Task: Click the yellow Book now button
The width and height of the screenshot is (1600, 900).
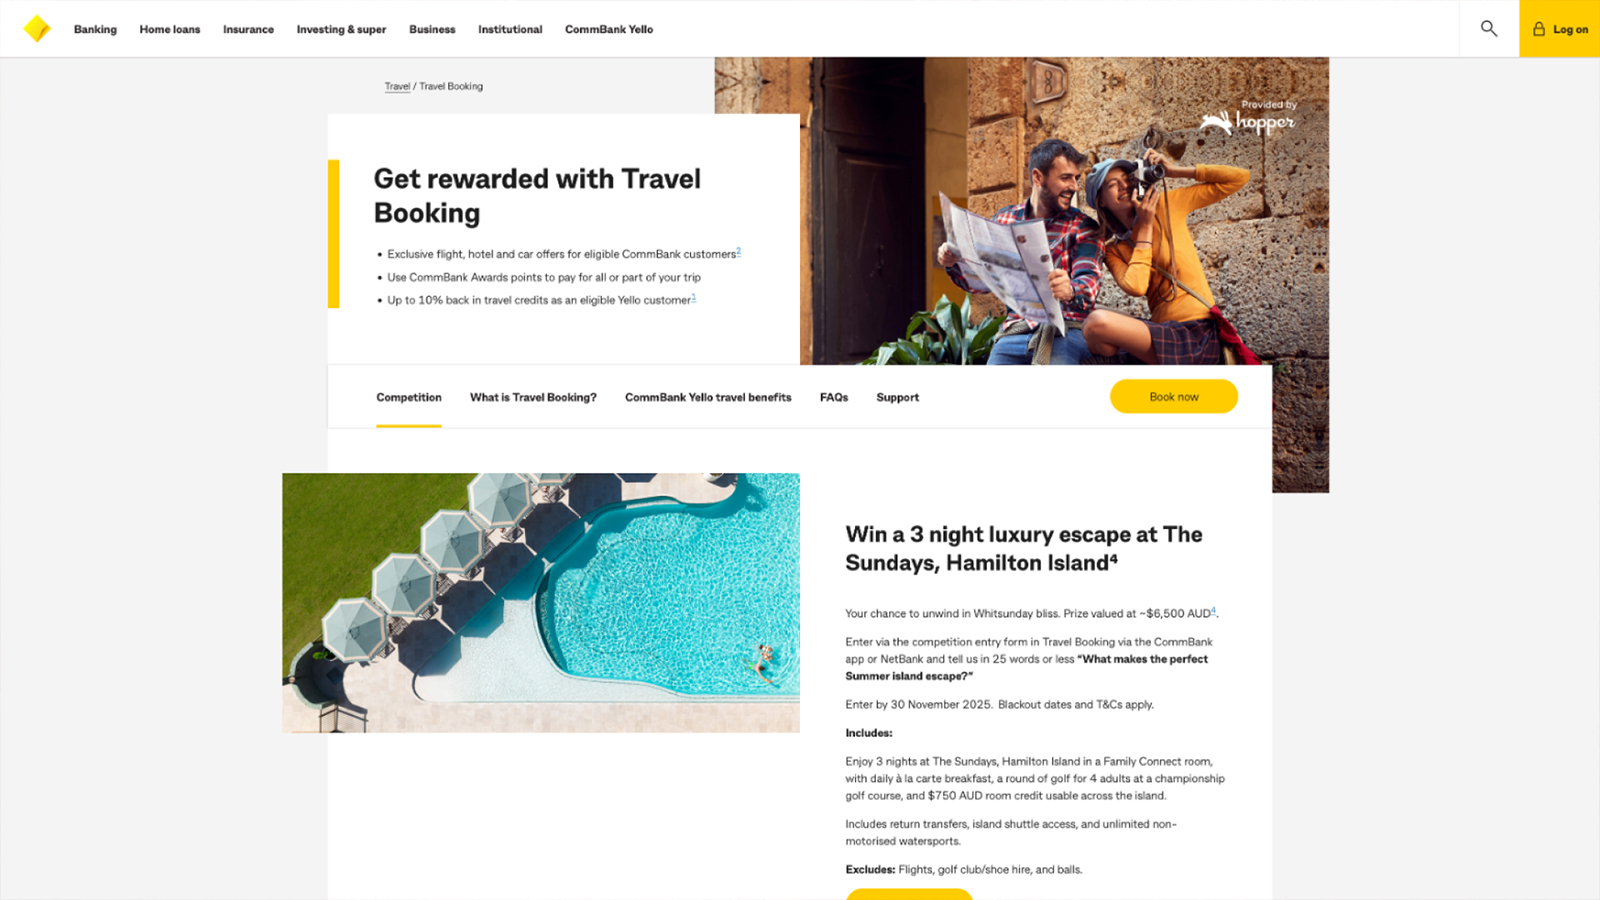Action: [x=1174, y=397]
